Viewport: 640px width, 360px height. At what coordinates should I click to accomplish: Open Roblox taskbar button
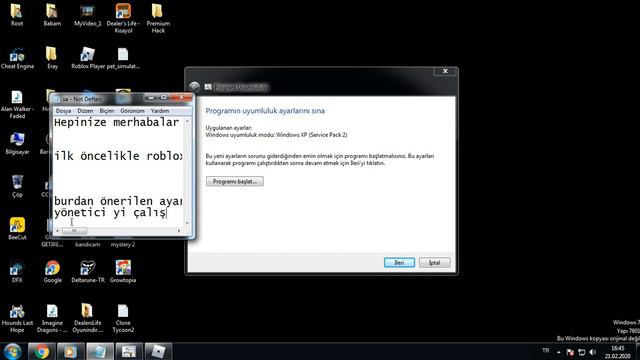coord(158,351)
